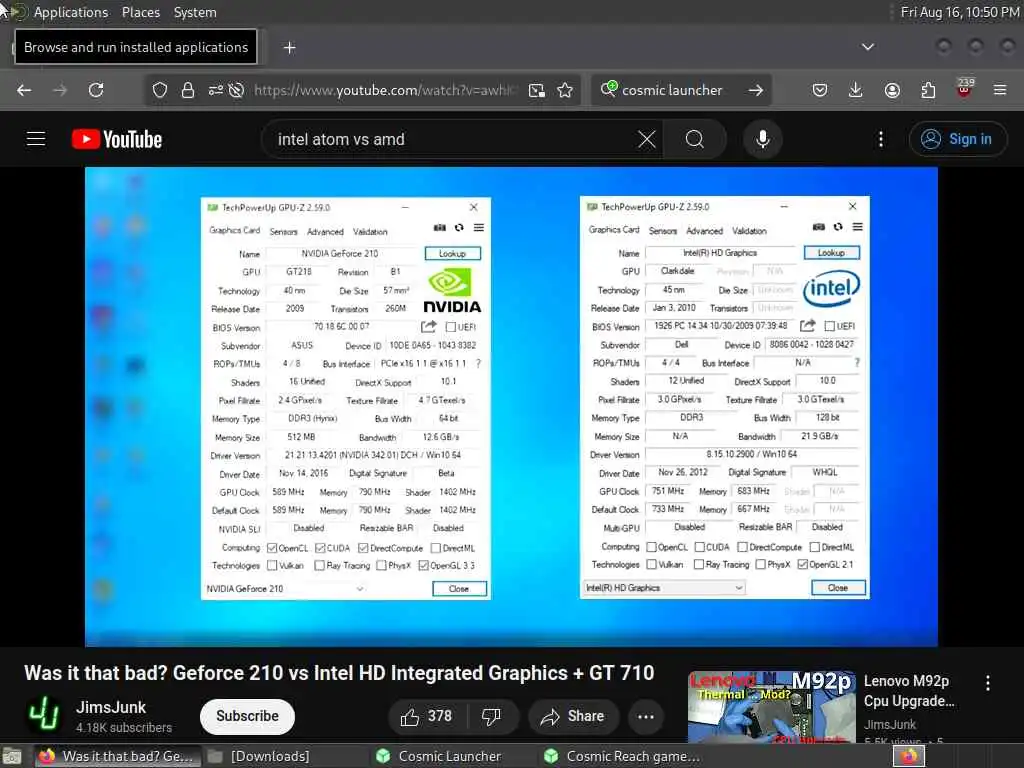This screenshot has height=768, width=1024.
Task: Reload the current YouTube page
Action: (96, 90)
